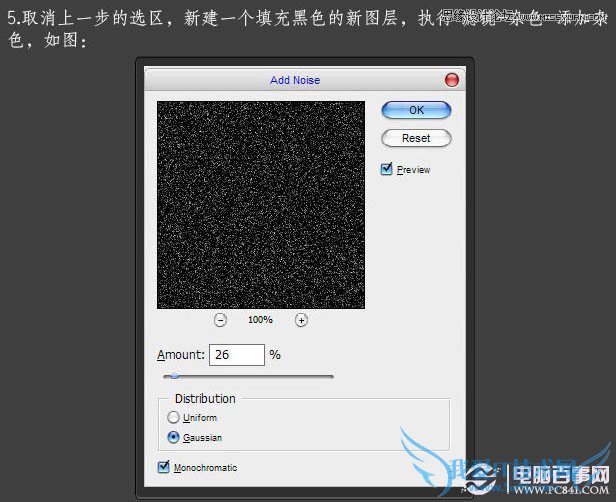Click the noise preview image area

[261, 205]
